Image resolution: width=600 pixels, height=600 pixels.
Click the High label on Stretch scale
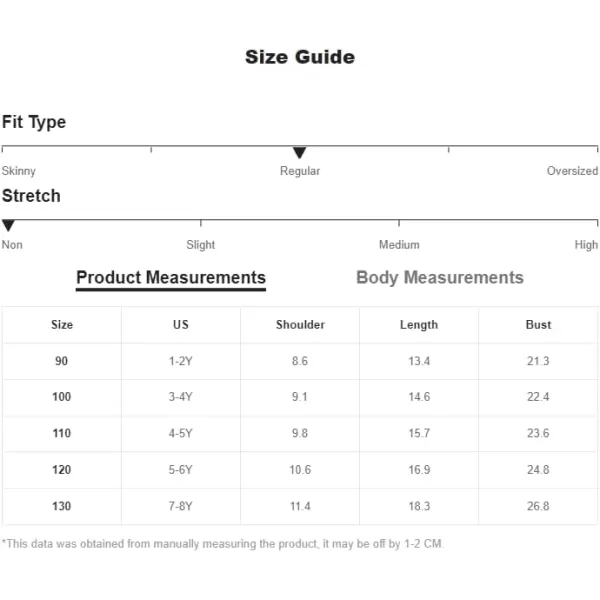(586, 245)
